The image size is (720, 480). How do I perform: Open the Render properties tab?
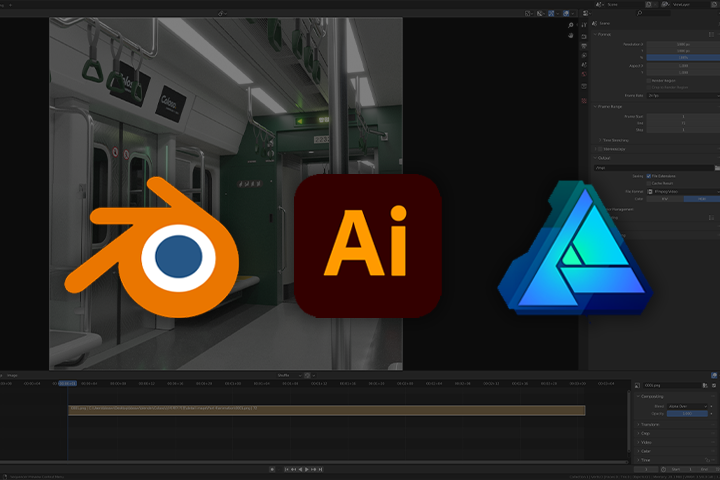(584, 36)
